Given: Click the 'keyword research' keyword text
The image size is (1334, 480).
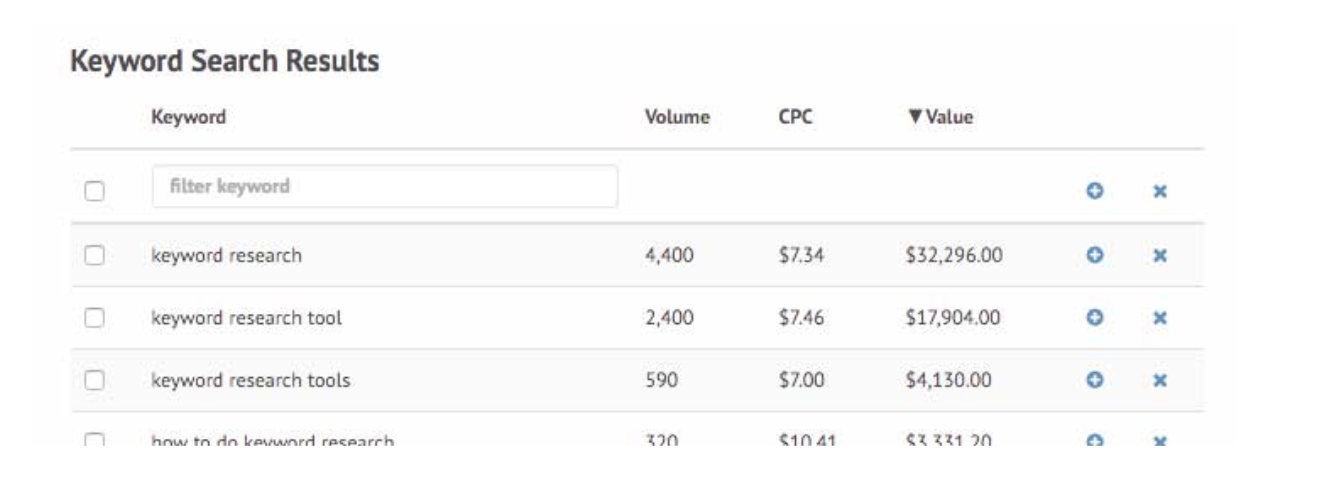Looking at the screenshot, I should tap(226, 255).
